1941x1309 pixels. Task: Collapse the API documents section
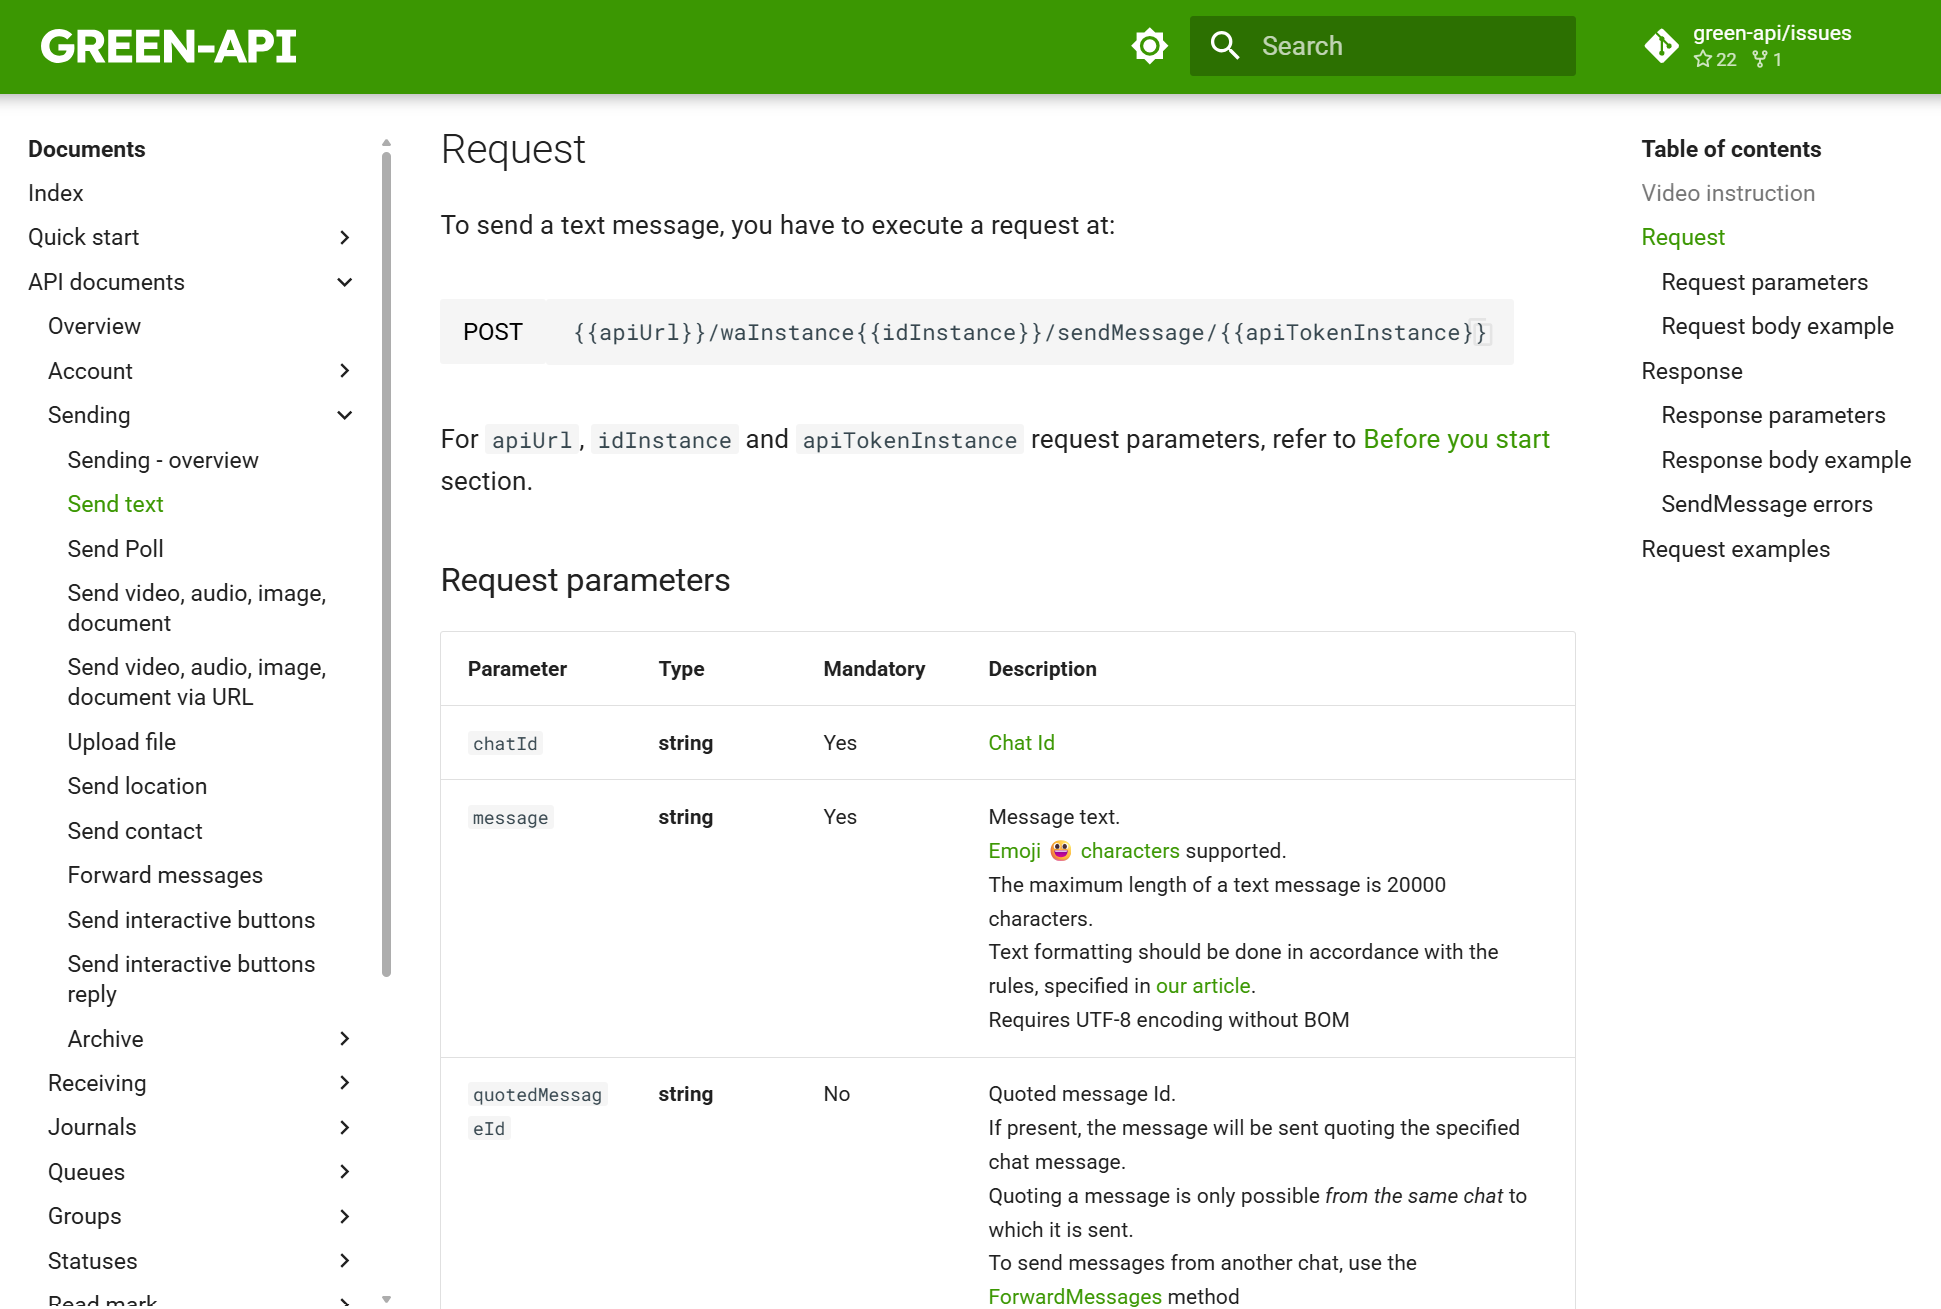[x=344, y=282]
